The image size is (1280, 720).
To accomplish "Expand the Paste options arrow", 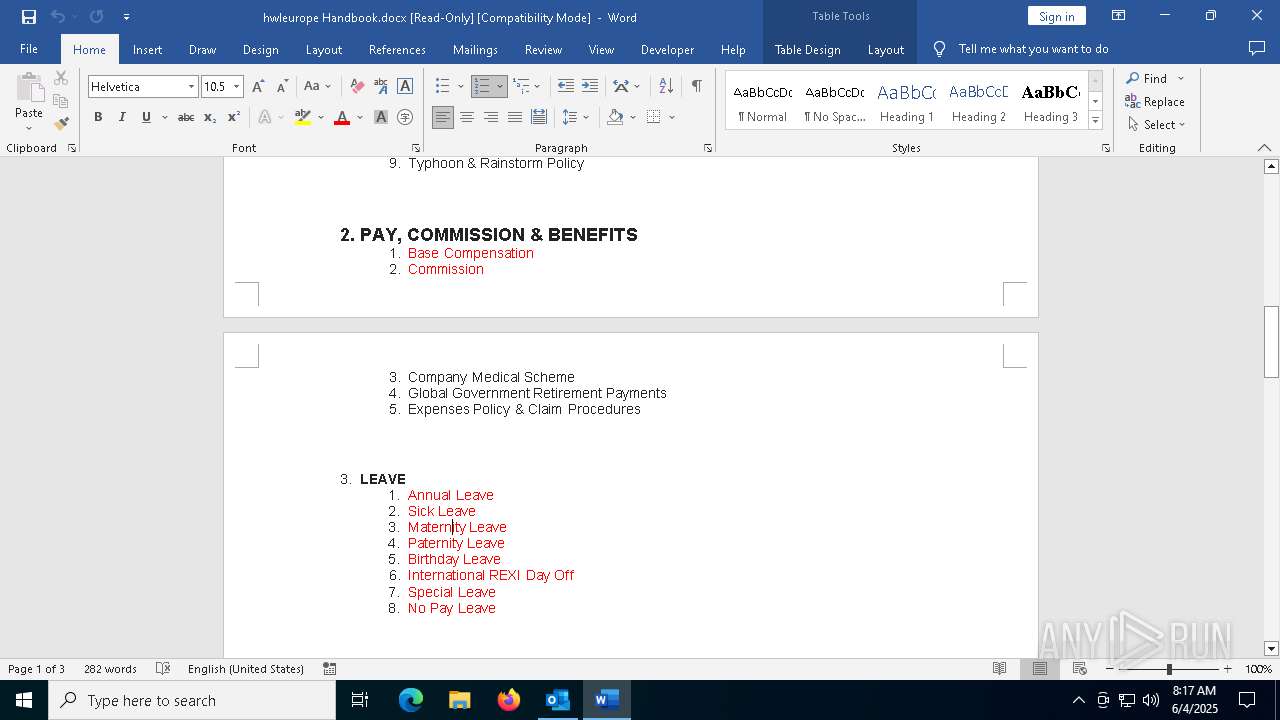I will click(29, 128).
